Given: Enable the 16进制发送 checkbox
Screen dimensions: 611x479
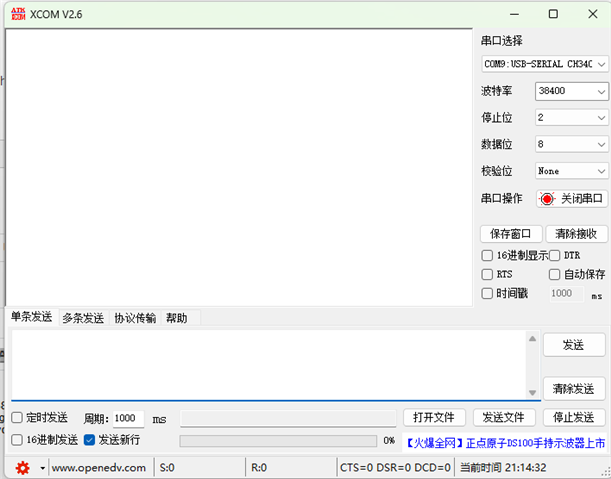Looking at the screenshot, I should pos(17,440).
